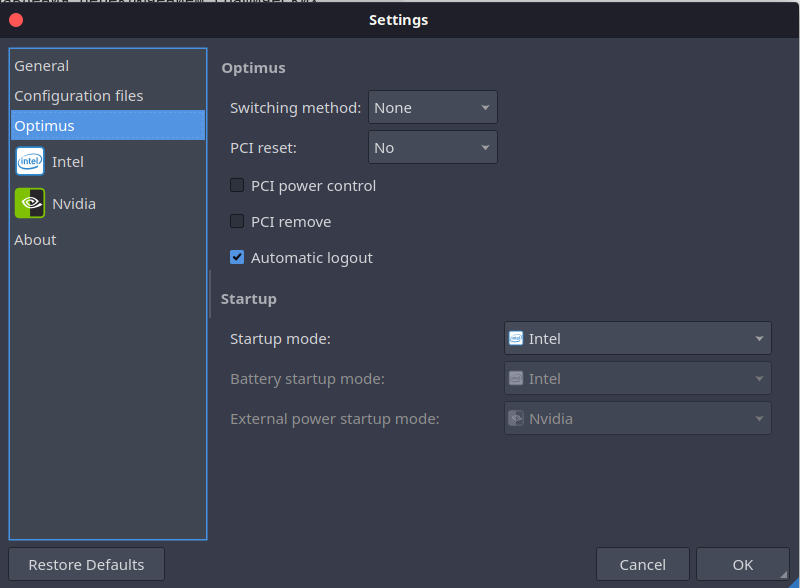Expand the PCI reset dropdown
800x588 pixels.
click(433, 147)
